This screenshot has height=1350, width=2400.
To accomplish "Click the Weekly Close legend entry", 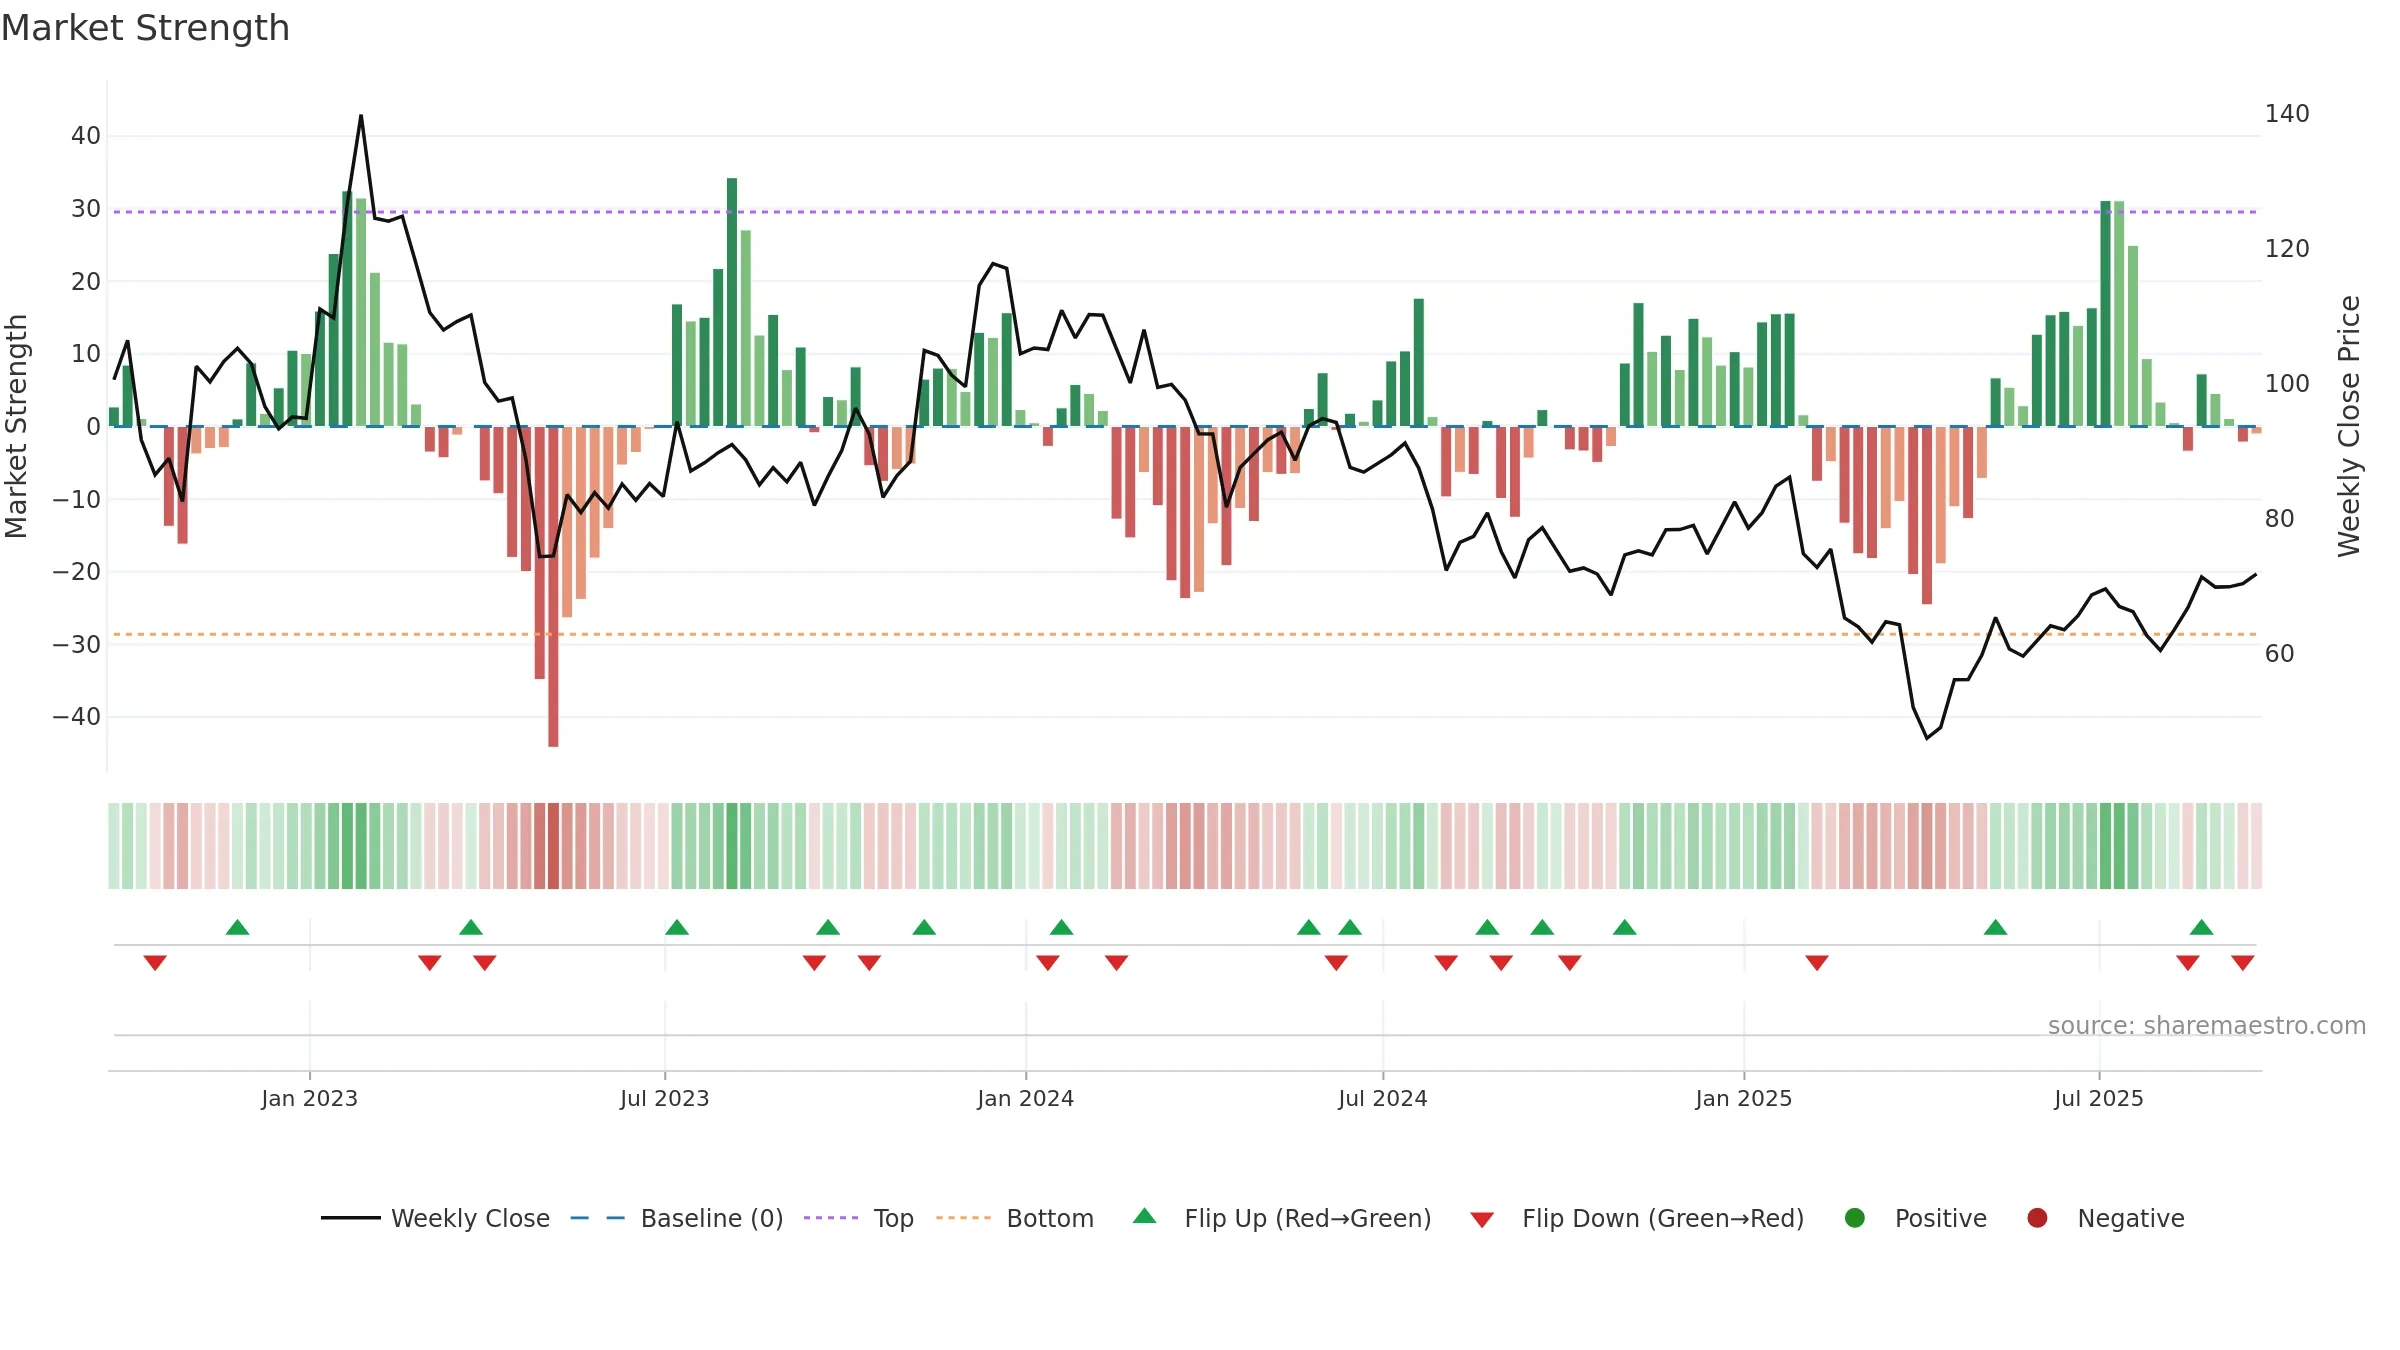I will point(435,1218).
